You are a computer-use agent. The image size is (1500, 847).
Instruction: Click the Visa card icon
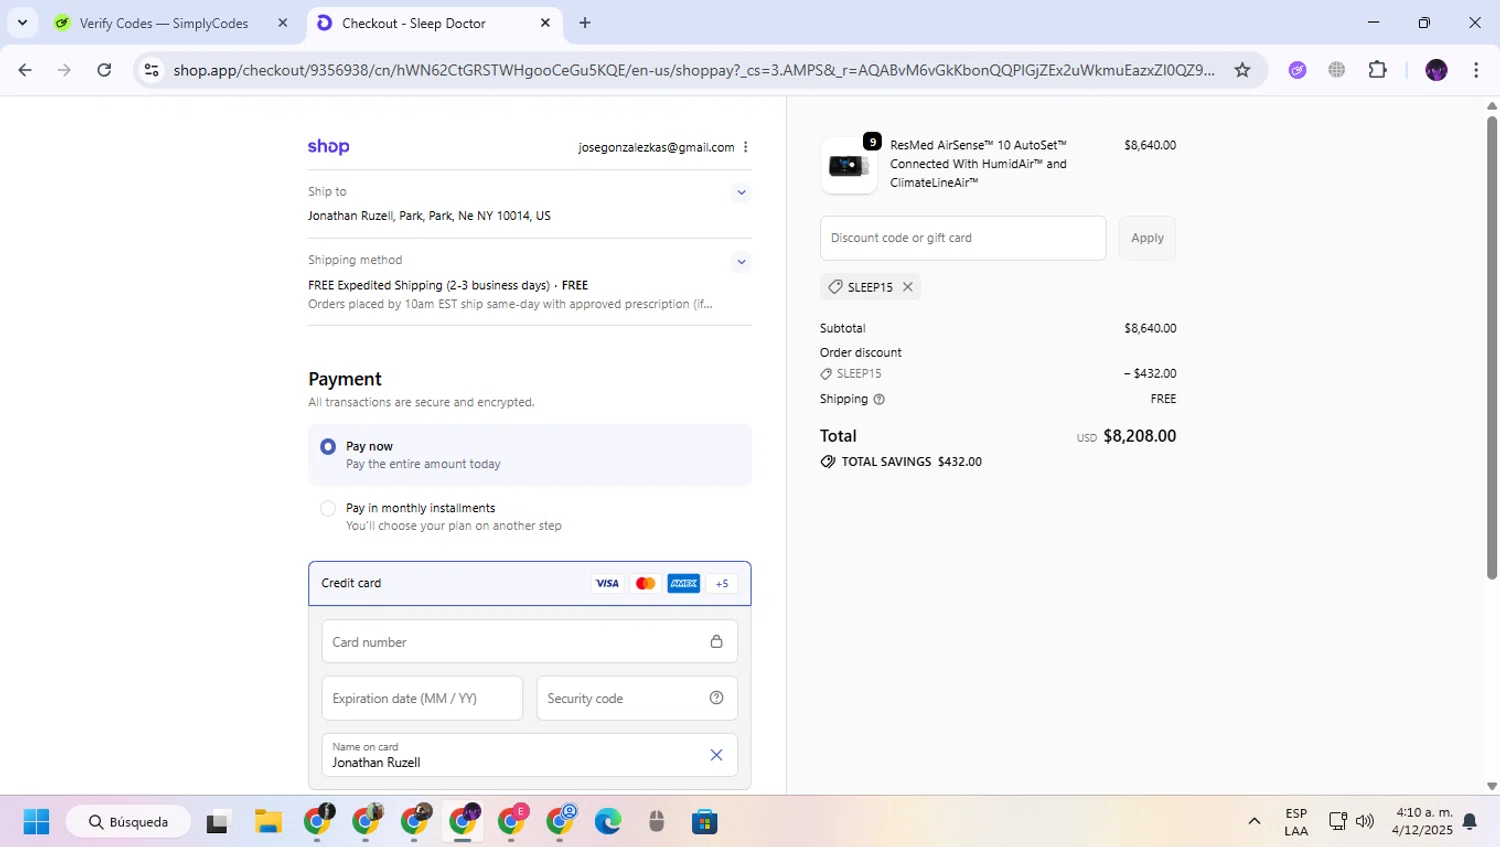click(x=607, y=583)
